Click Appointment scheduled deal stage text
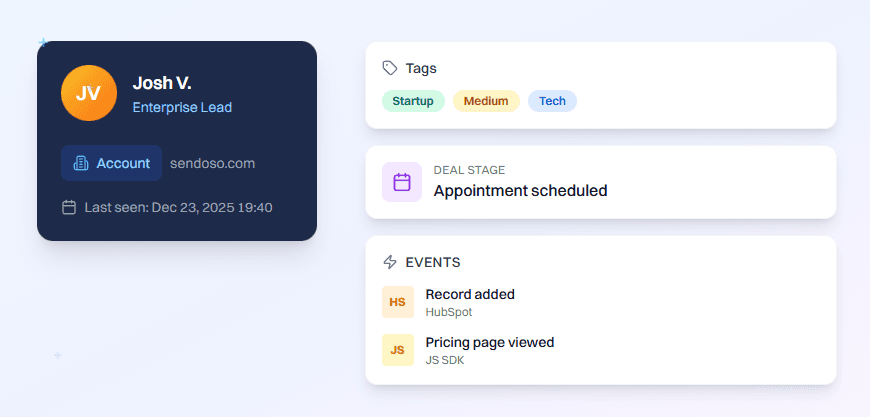 point(520,190)
